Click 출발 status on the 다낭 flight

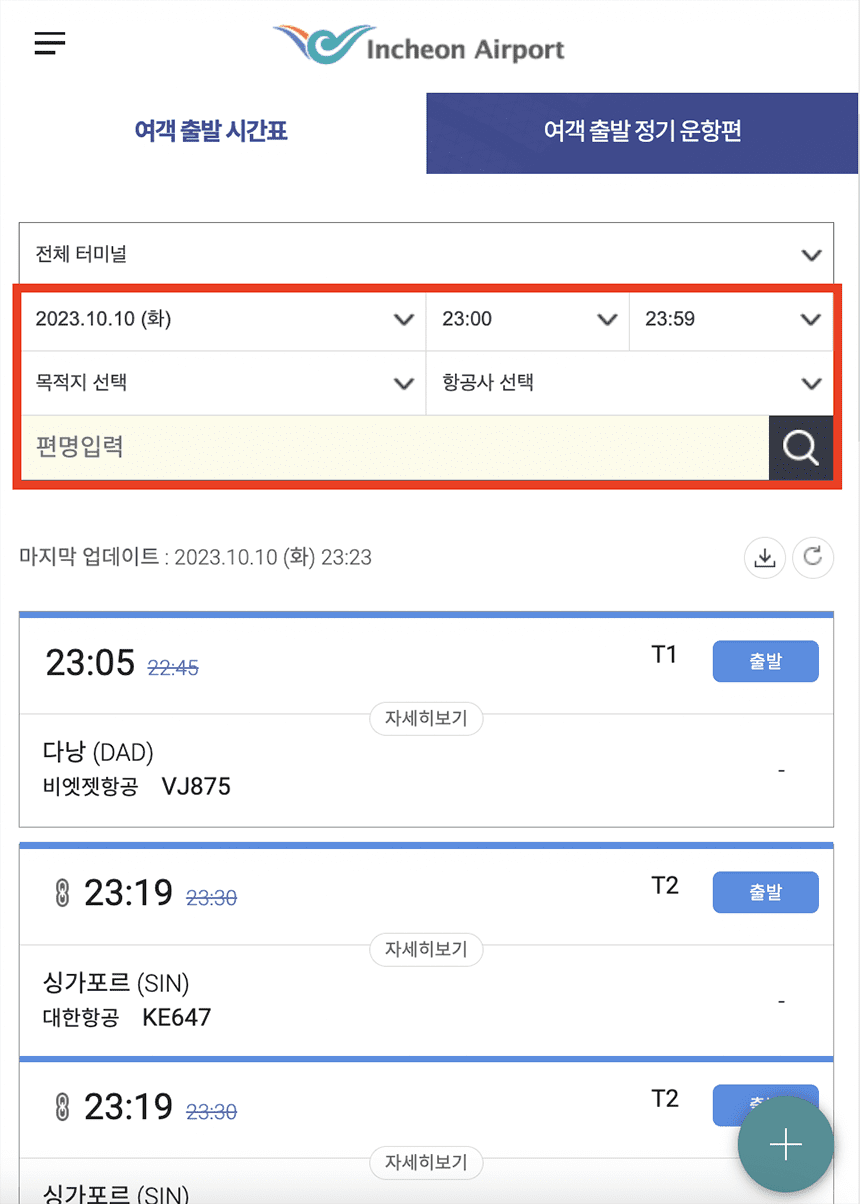point(765,661)
